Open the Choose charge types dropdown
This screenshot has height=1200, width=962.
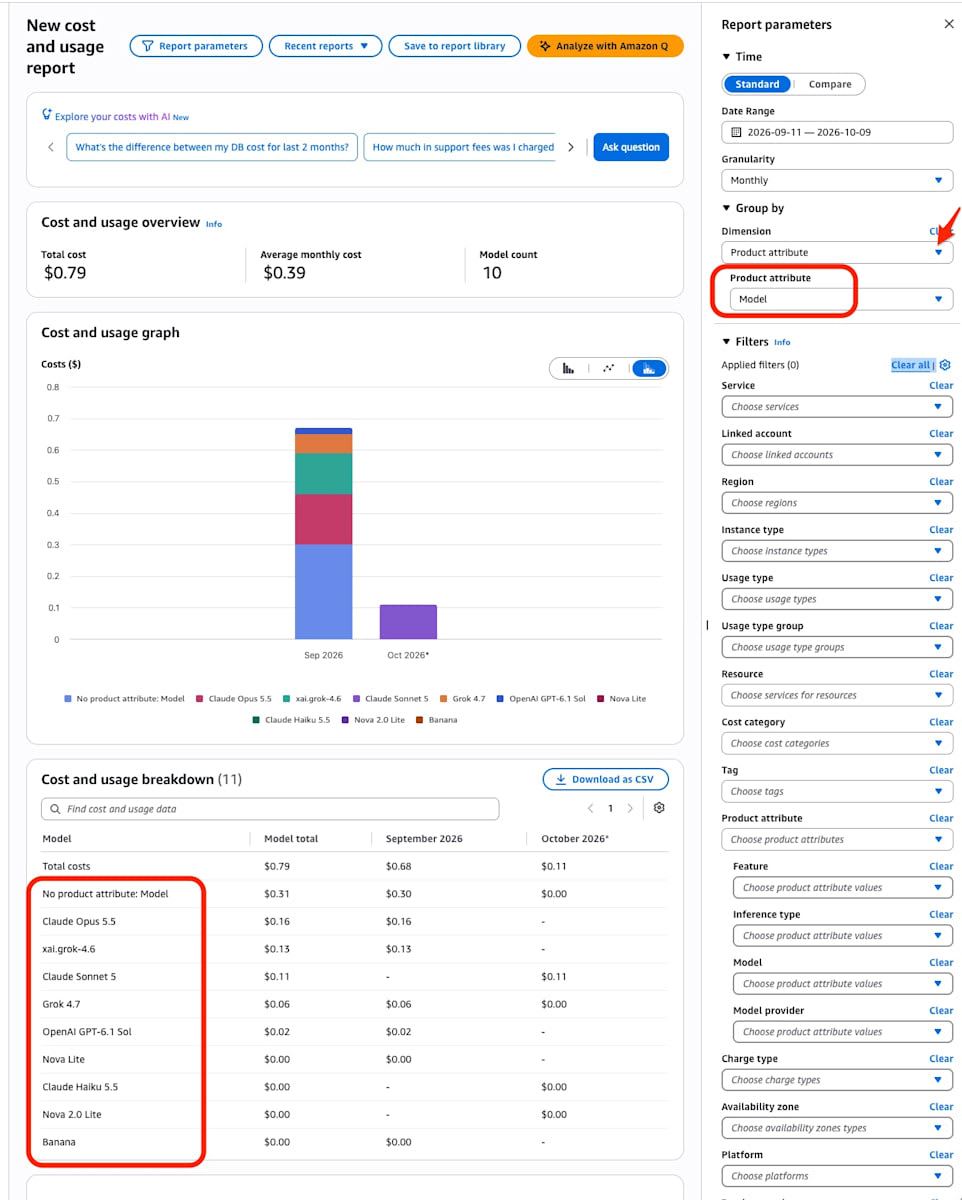[x=837, y=1080]
